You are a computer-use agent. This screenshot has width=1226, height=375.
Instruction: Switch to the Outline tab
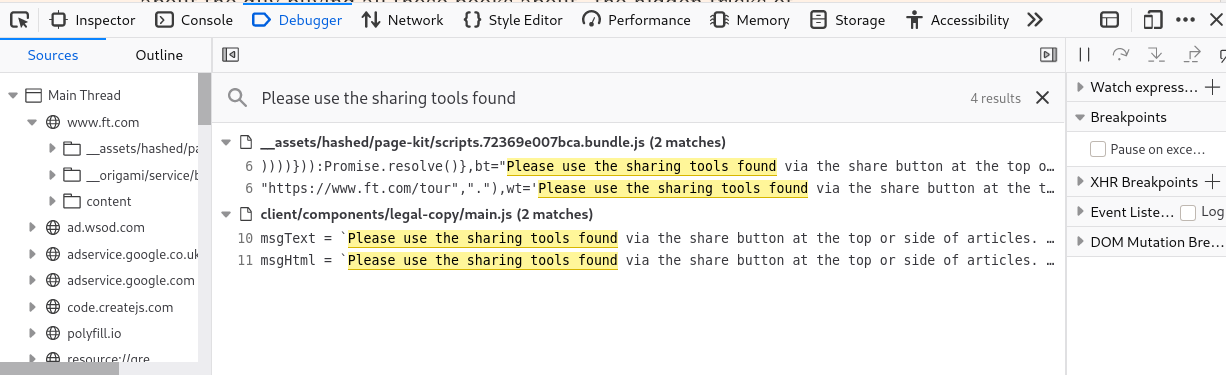159,55
